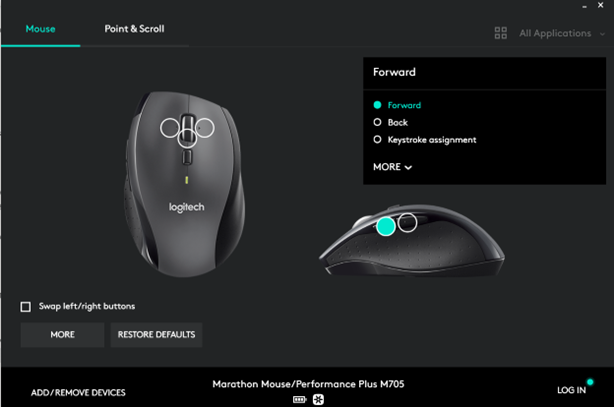Screen dimensions: 614x407
Task: Enable Swap left/right buttons checkbox
Action: click(26, 306)
